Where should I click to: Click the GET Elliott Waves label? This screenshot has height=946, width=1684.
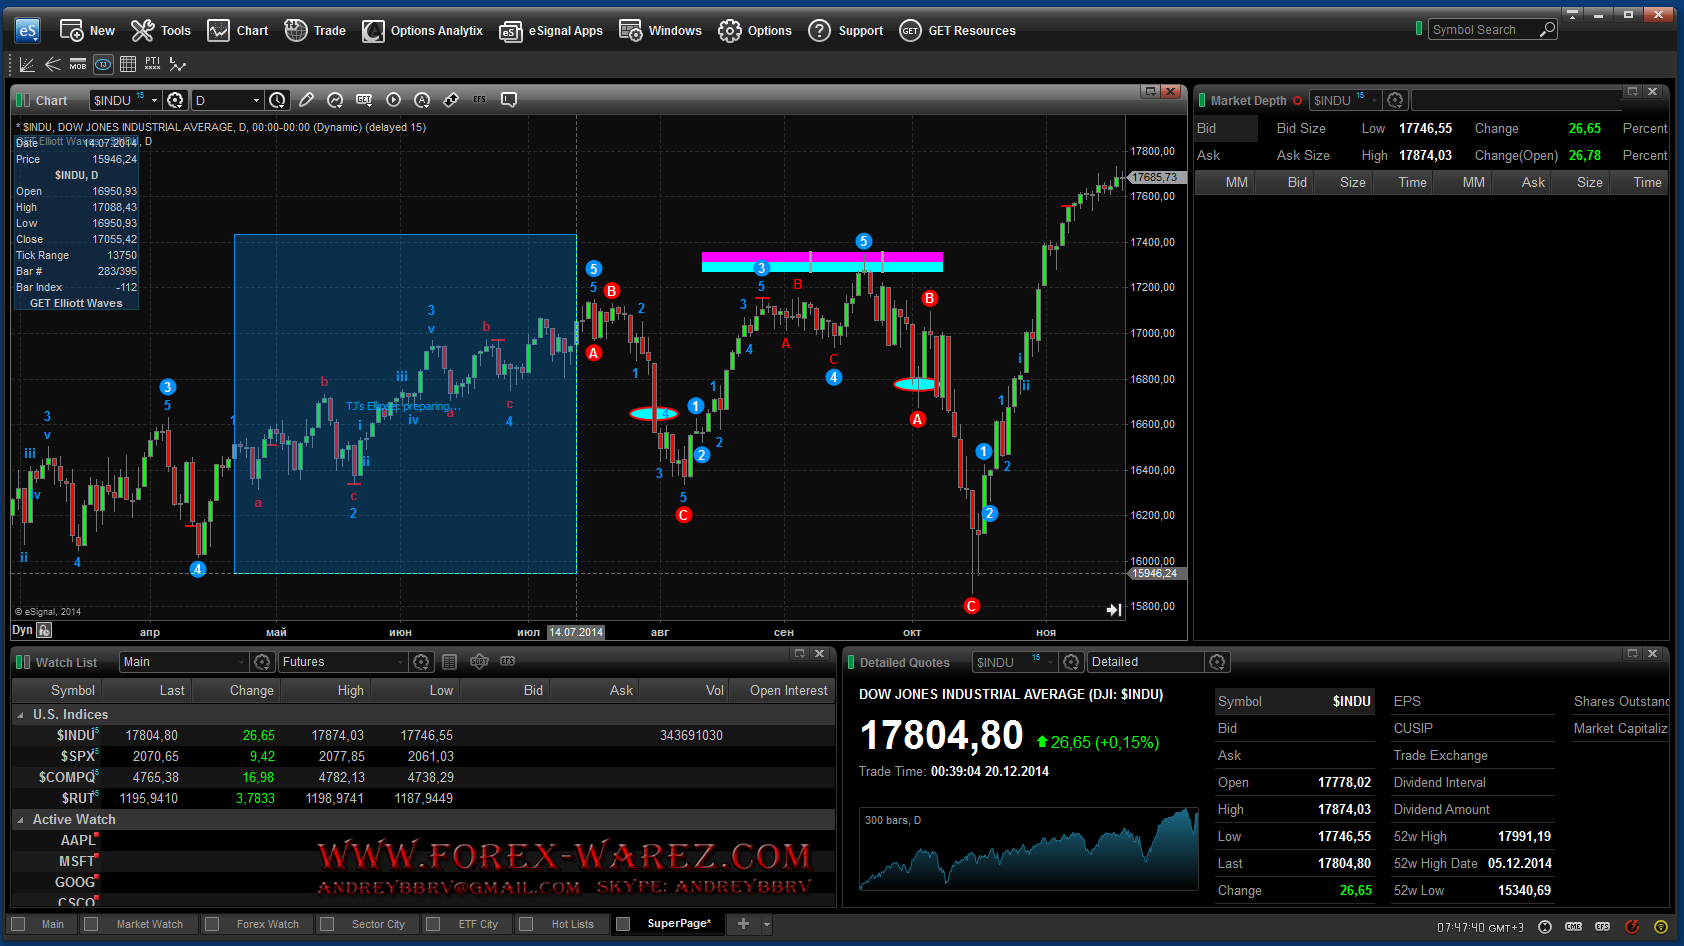[x=76, y=303]
